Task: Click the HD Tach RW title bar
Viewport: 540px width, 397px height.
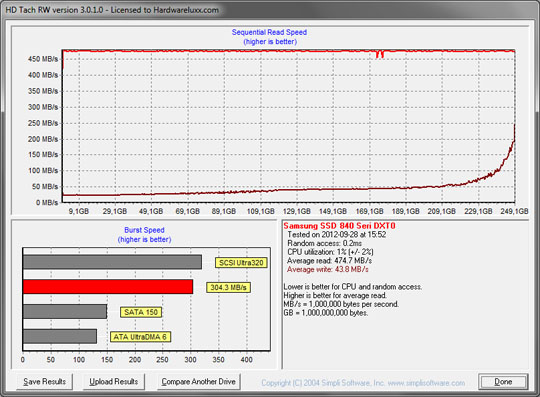Action: click(270, 10)
